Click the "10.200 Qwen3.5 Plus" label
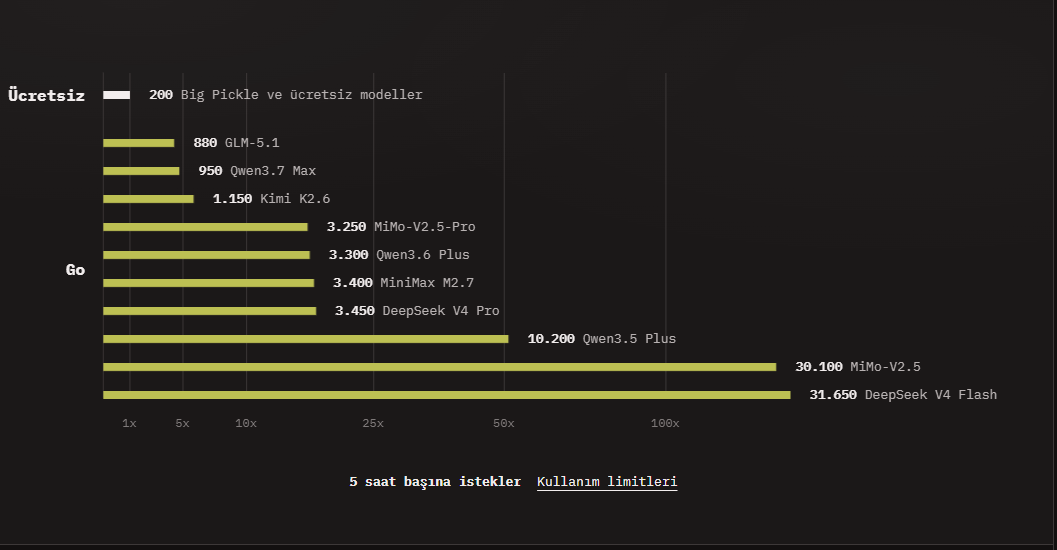The height and width of the screenshot is (550, 1057). coord(601,338)
